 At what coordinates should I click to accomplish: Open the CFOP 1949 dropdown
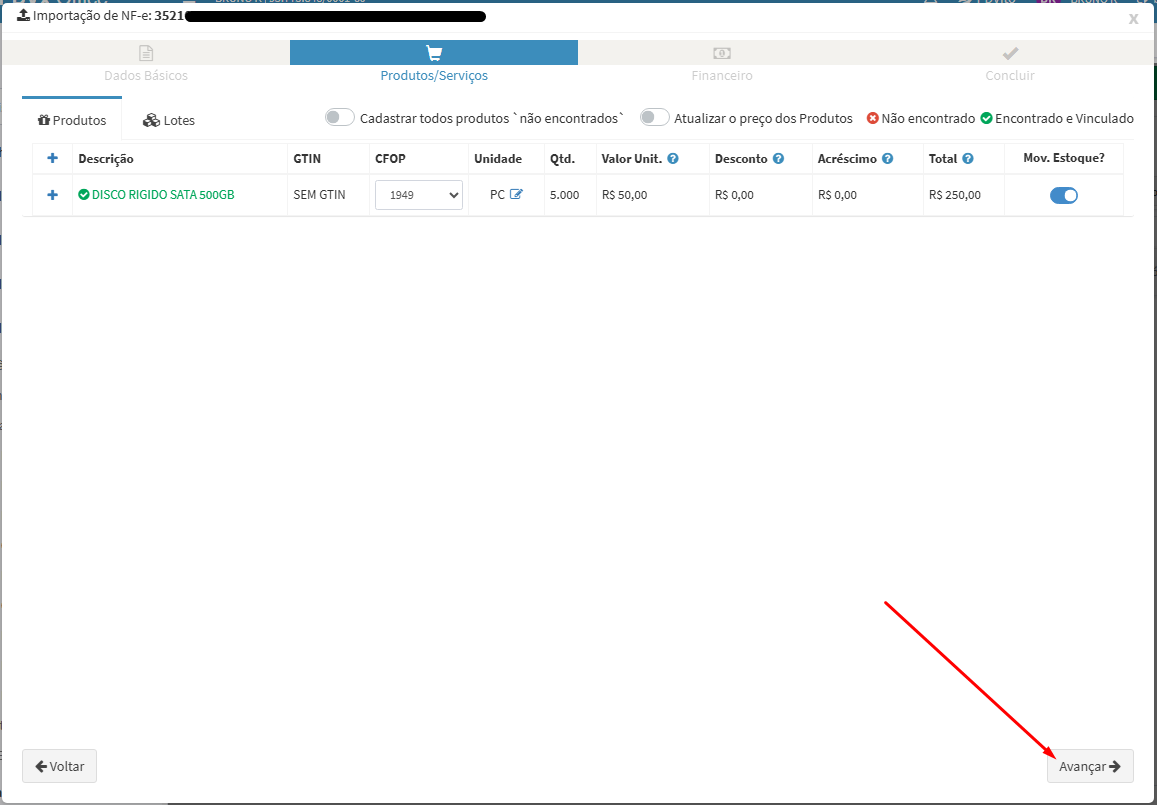(419, 195)
